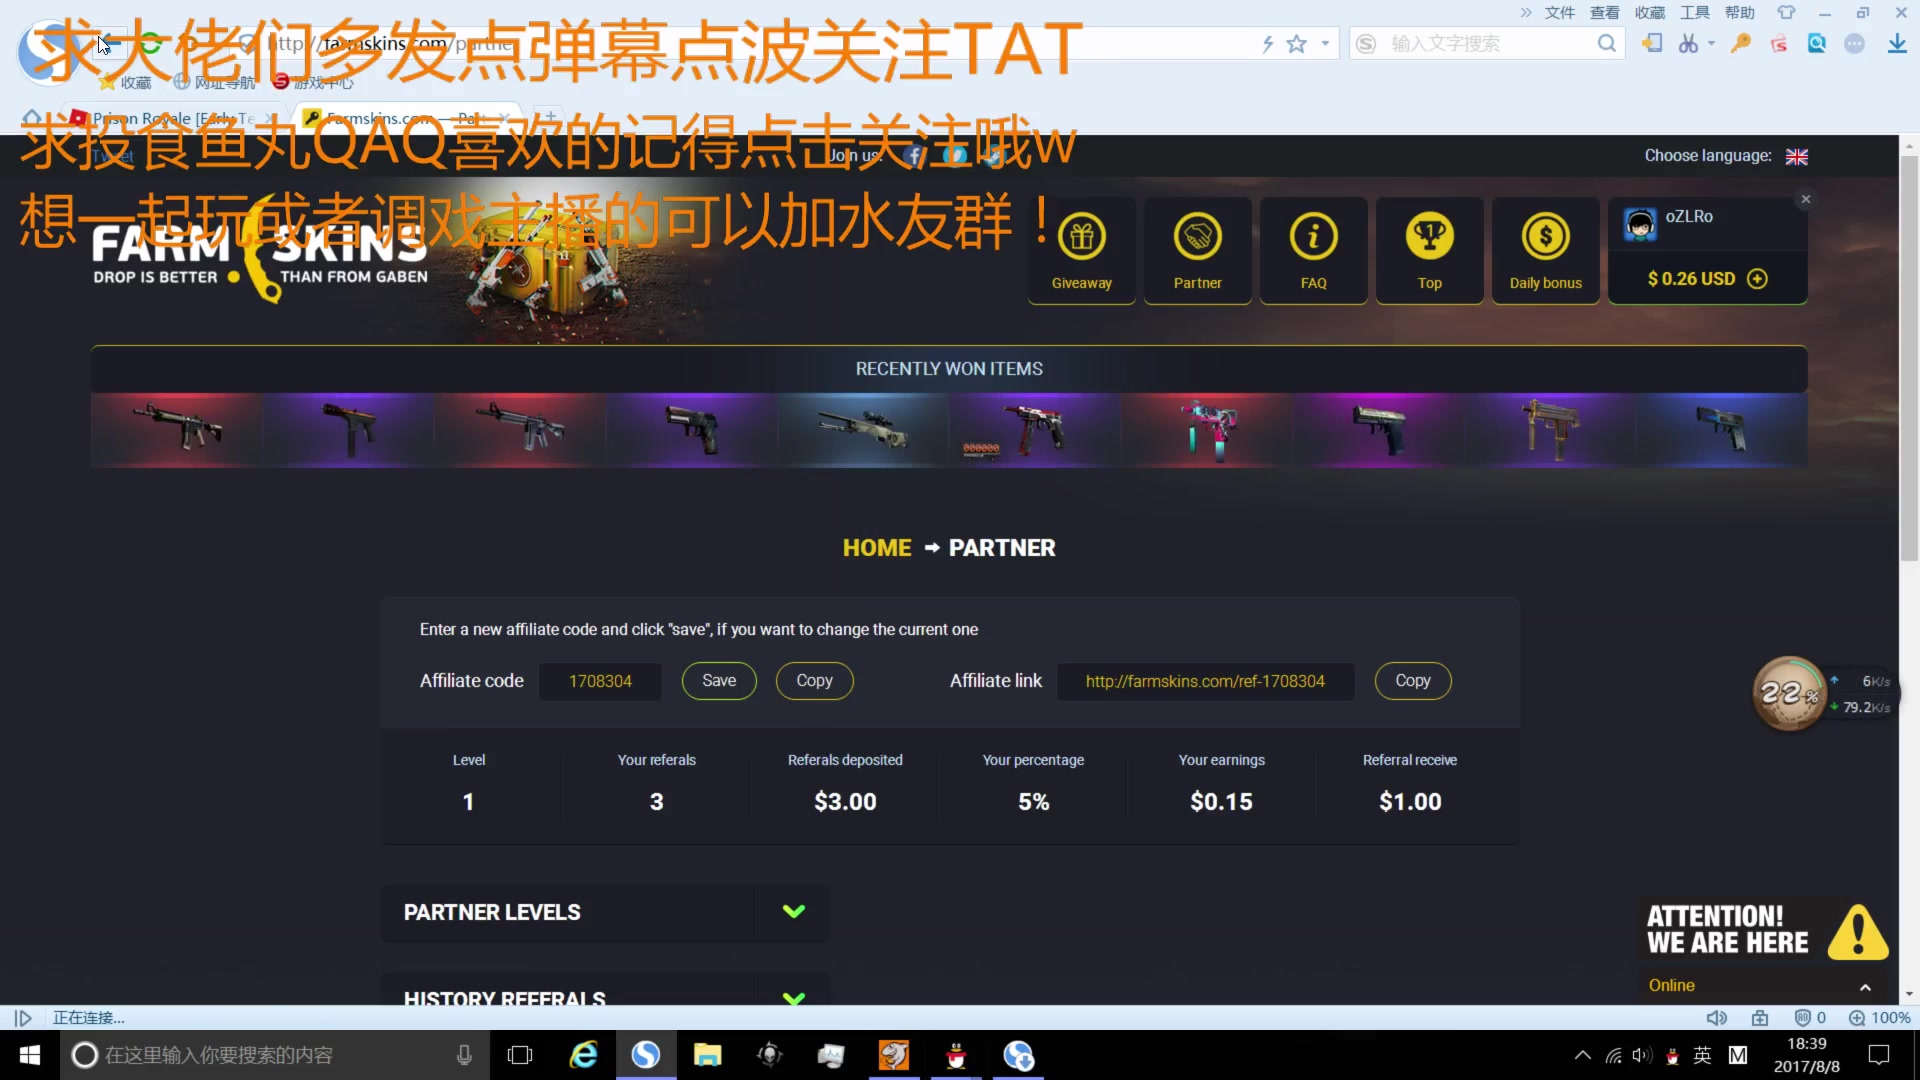Open the 收藏 menu
Screen dimensions: 1920x1080
tap(1649, 12)
